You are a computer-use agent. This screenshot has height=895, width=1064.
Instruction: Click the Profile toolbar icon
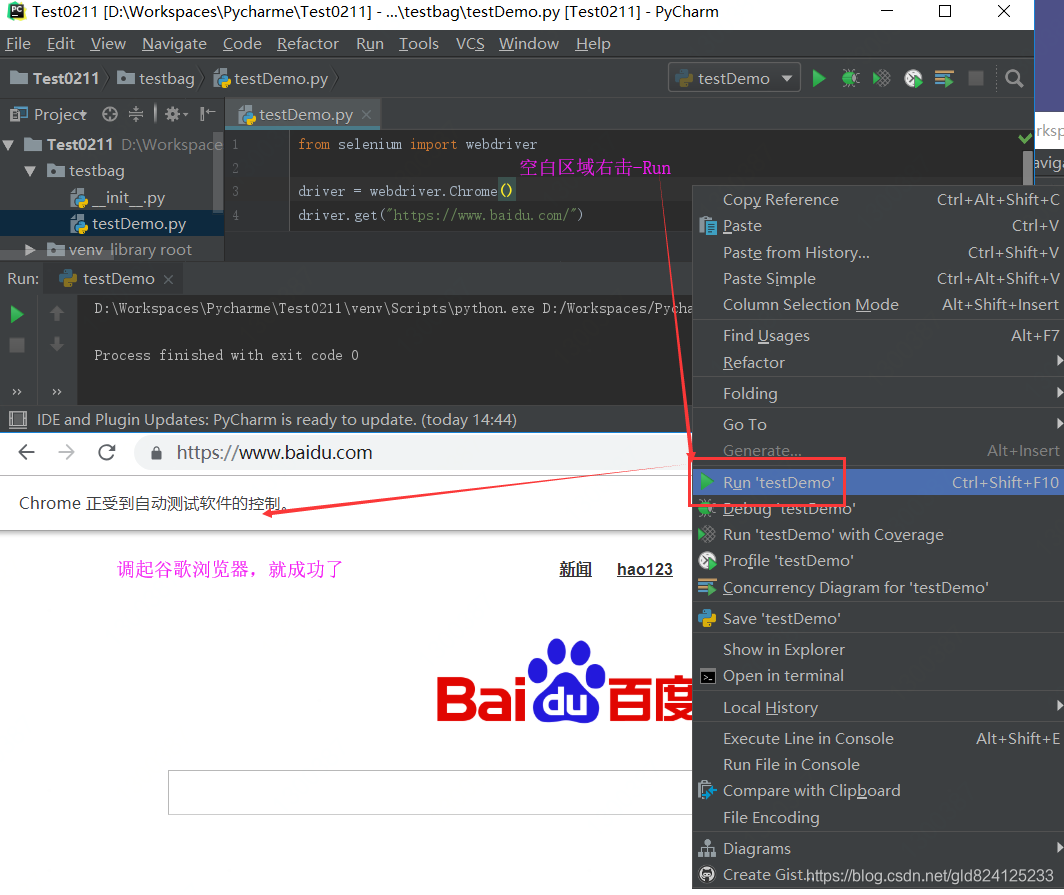tap(913, 79)
